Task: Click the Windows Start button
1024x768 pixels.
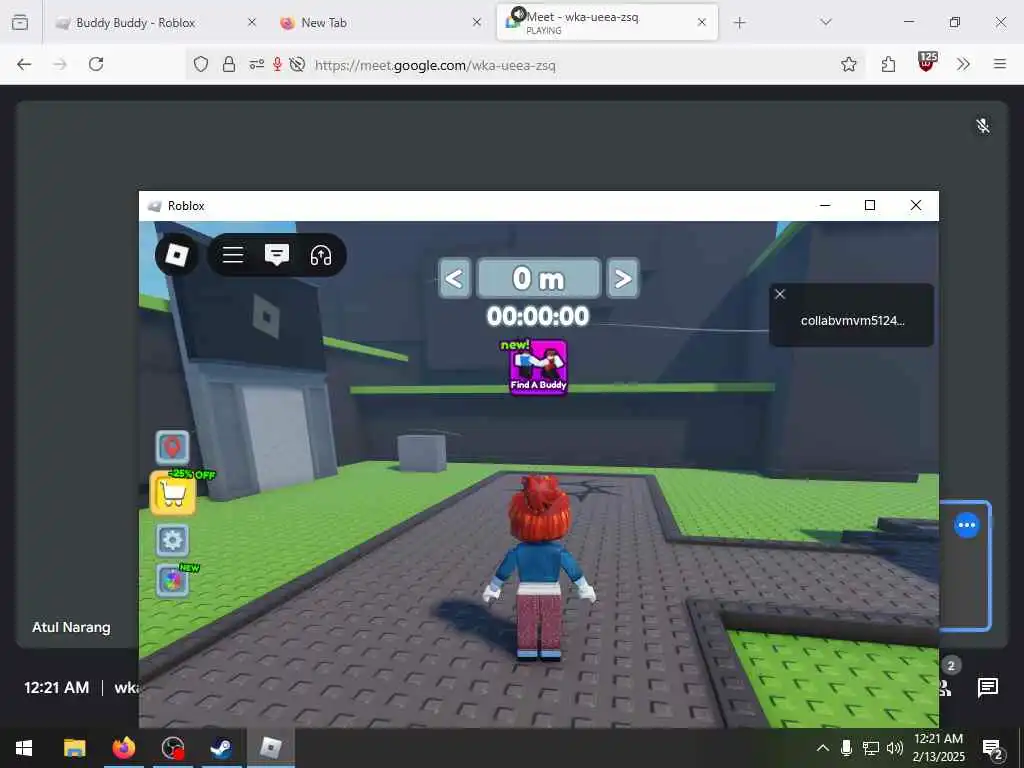Action: pos(24,748)
